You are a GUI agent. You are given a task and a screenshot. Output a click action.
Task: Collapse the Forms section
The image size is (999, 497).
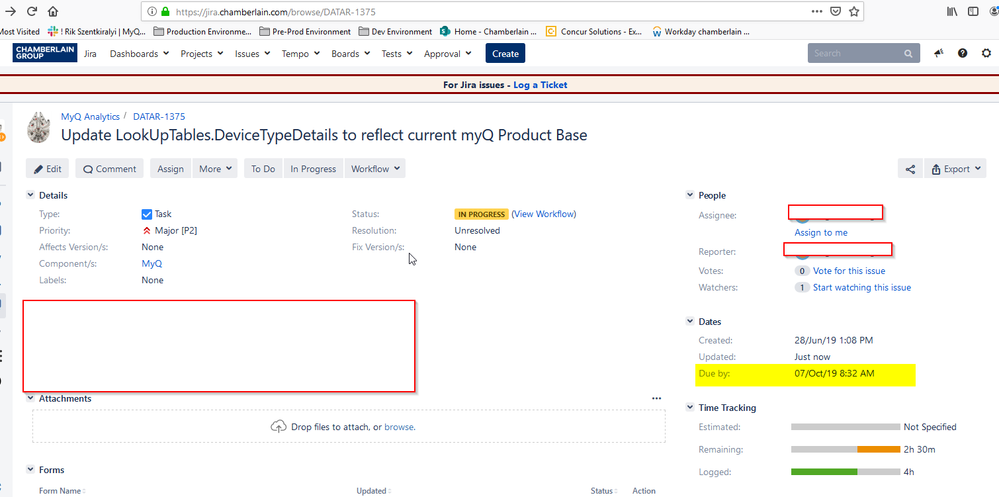point(31,470)
